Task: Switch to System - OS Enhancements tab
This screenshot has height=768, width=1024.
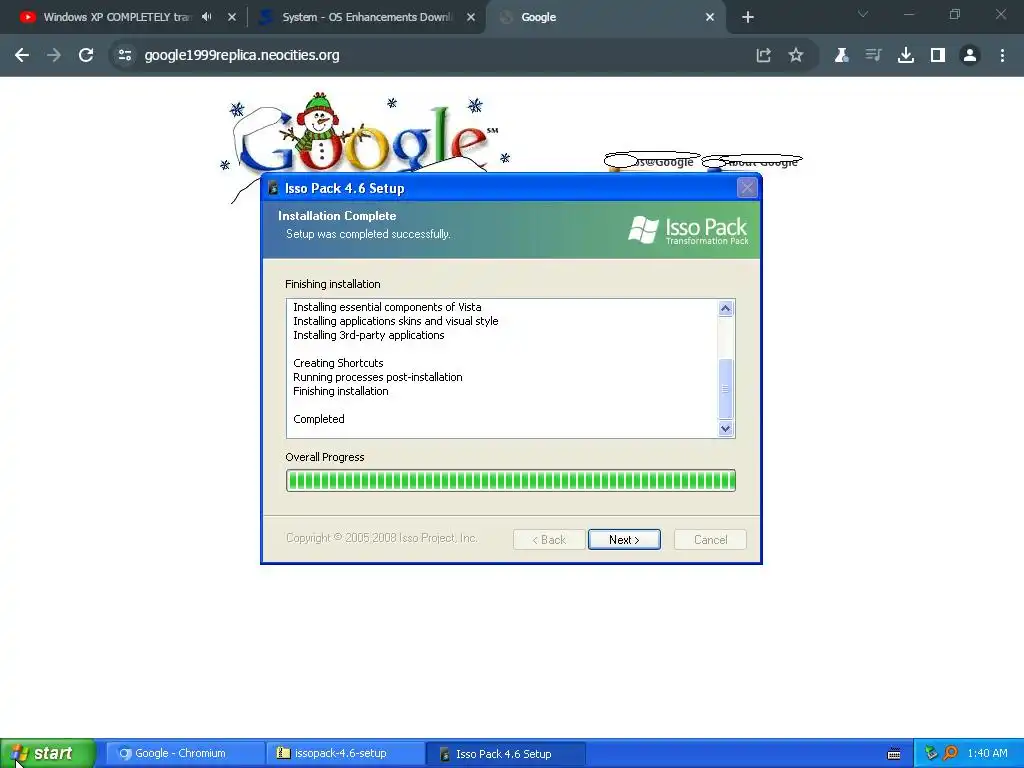Action: pyautogui.click(x=366, y=17)
